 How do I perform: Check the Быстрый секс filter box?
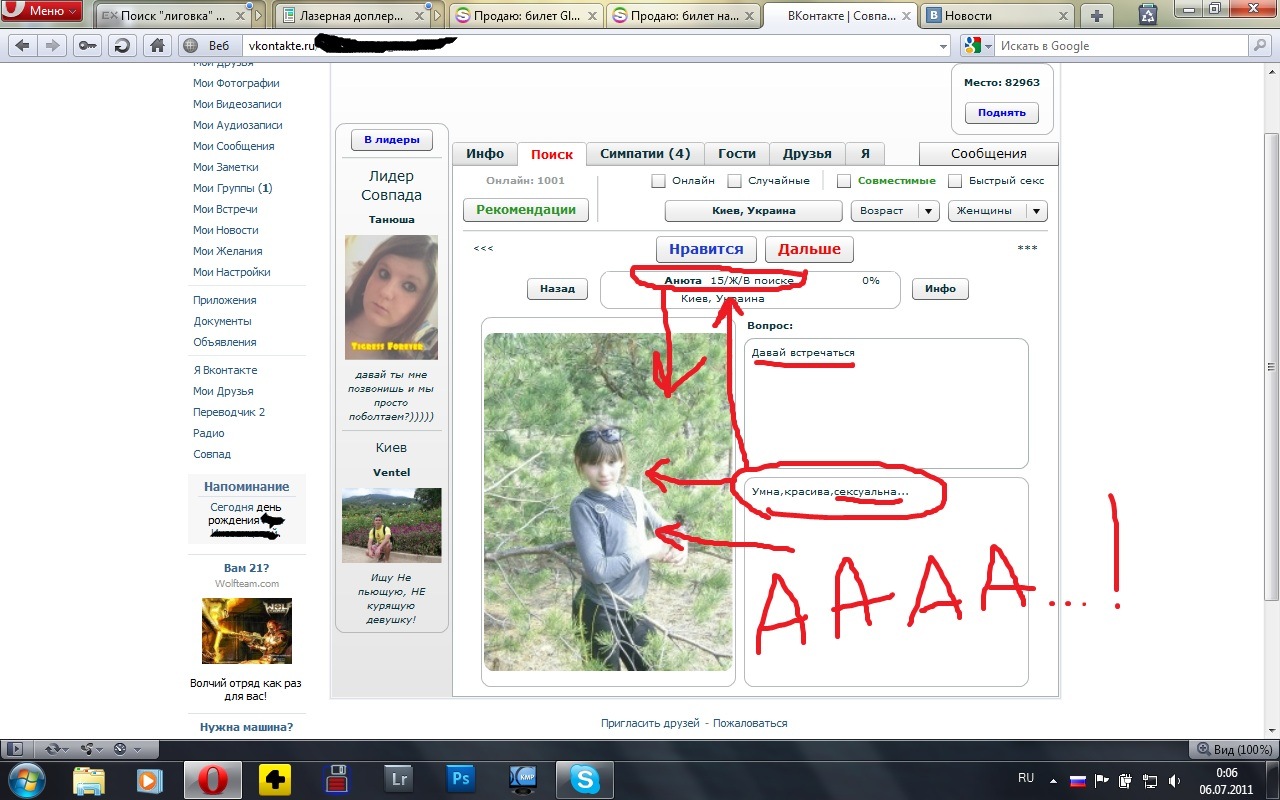click(x=954, y=181)
